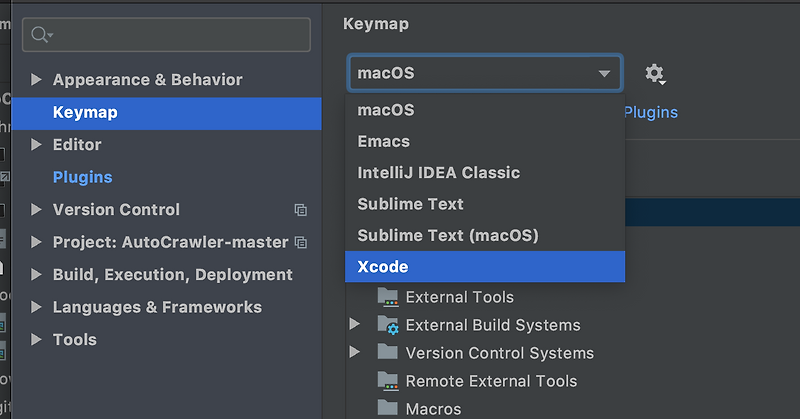Viewport: 800px width, 419px height.
Task: Expand the Editor settings section
Action: coord(37,145)
